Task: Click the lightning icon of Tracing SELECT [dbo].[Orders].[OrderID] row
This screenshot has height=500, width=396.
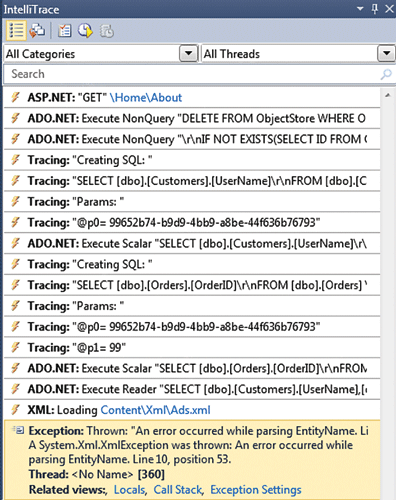Action: 15,285
